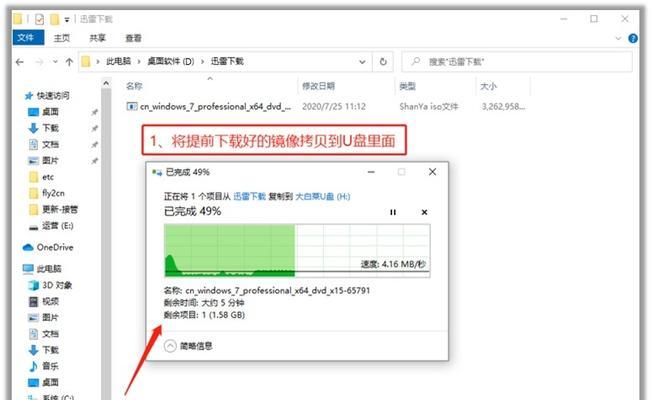The image size is (652, 400).
Task: Open the quick access toolbar dropdown
Action: 67,20
